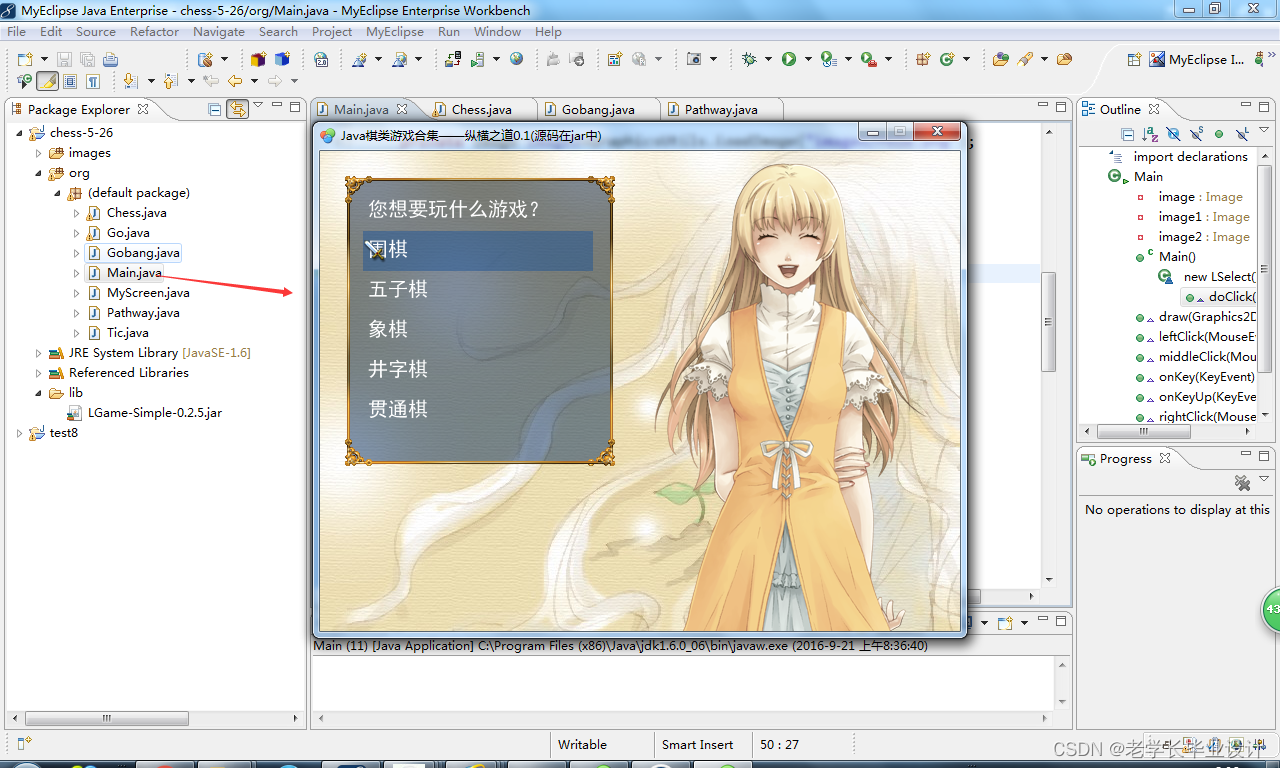The image size is (1280, 768).
Task: Click the Debug bug icon
Action: coord(749,60)
